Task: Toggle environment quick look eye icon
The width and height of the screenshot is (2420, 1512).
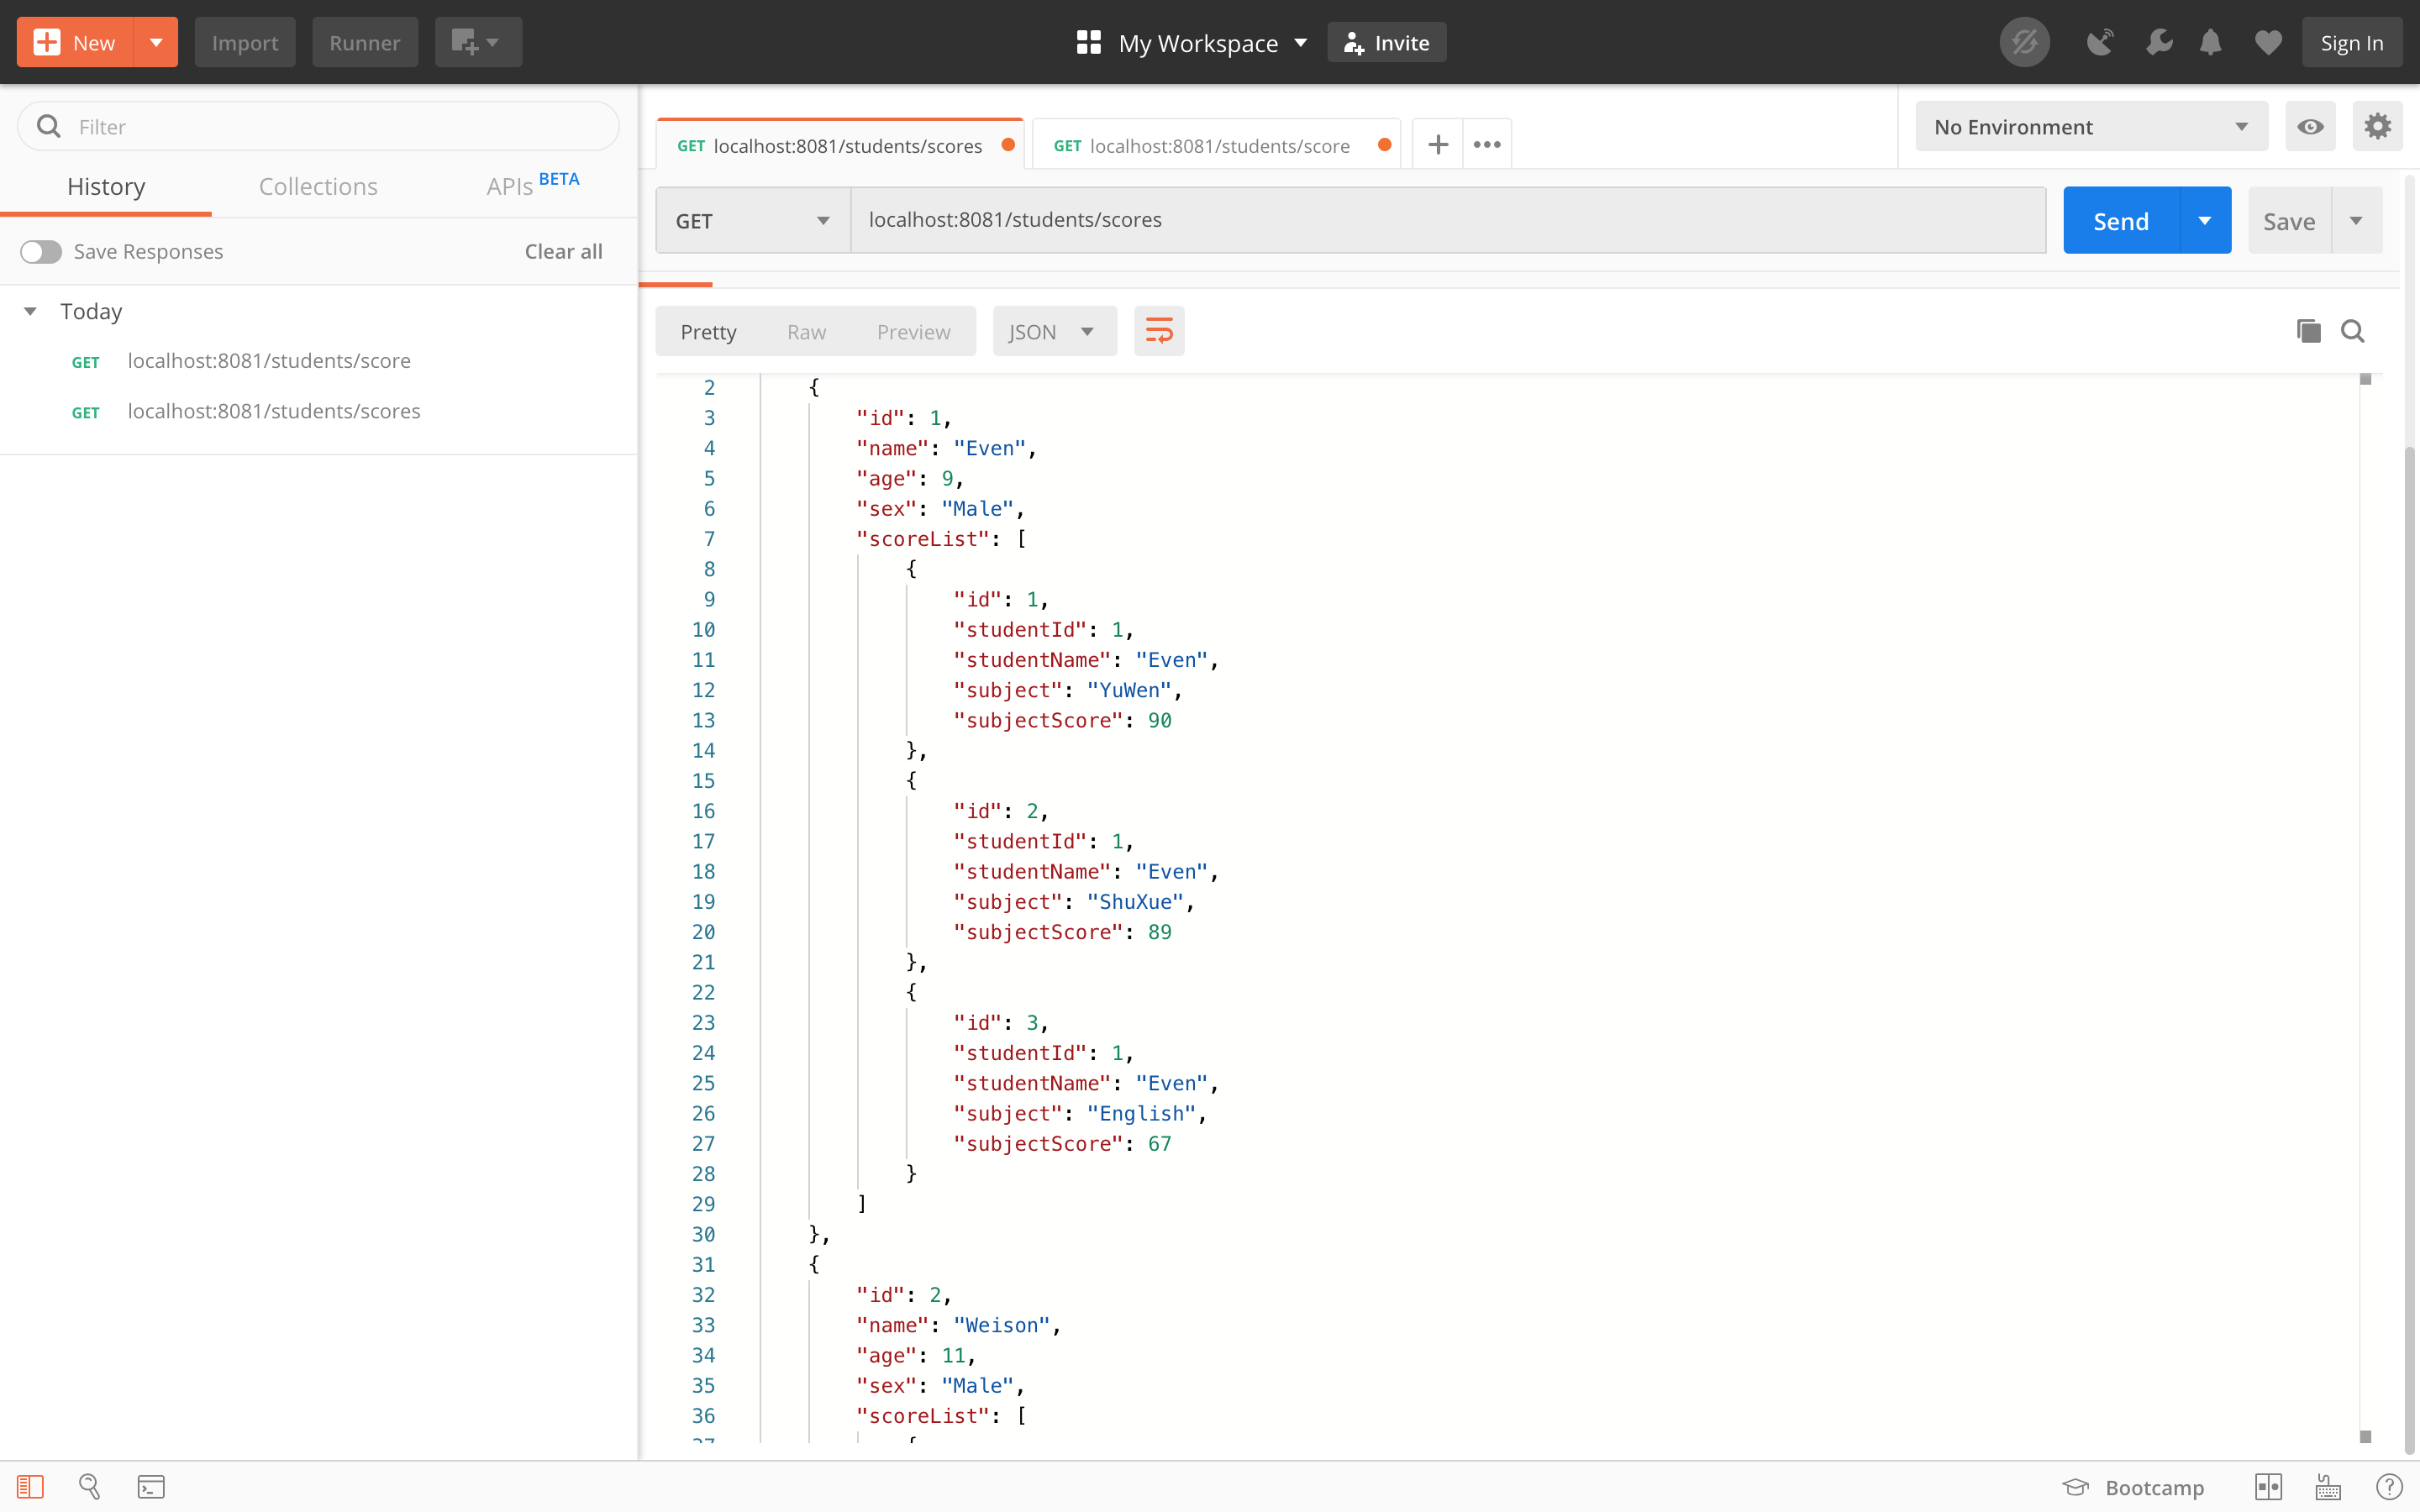Action: click(2310, 126)
